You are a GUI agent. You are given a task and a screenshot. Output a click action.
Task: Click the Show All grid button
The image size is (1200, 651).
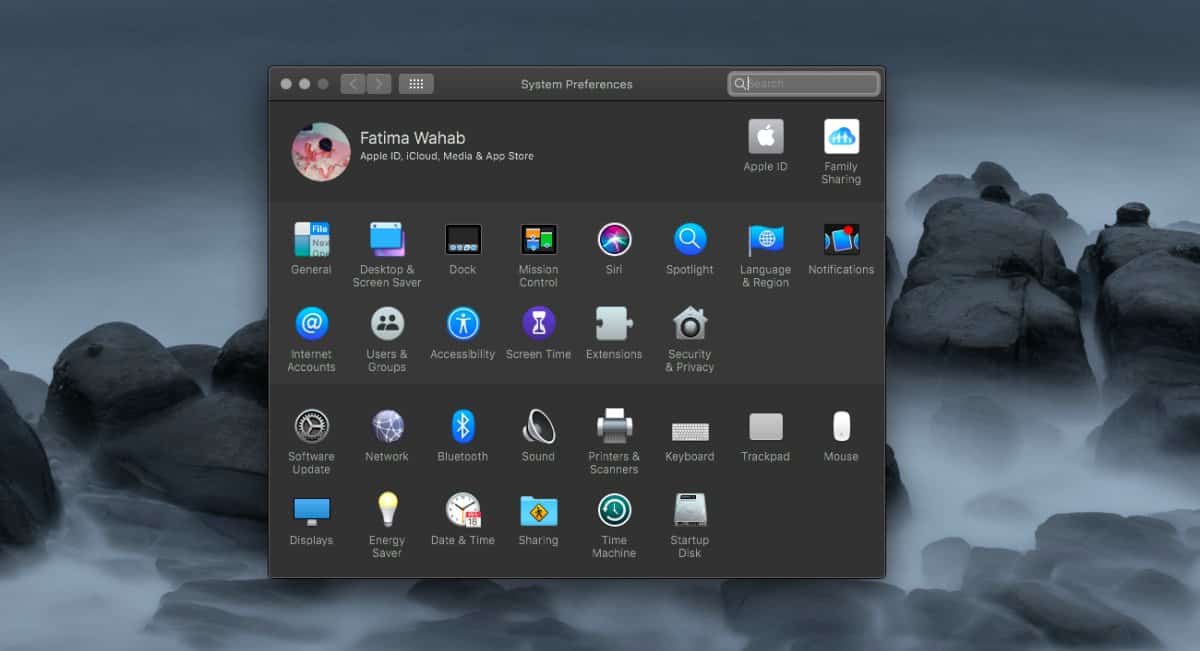tap(416, 84)
